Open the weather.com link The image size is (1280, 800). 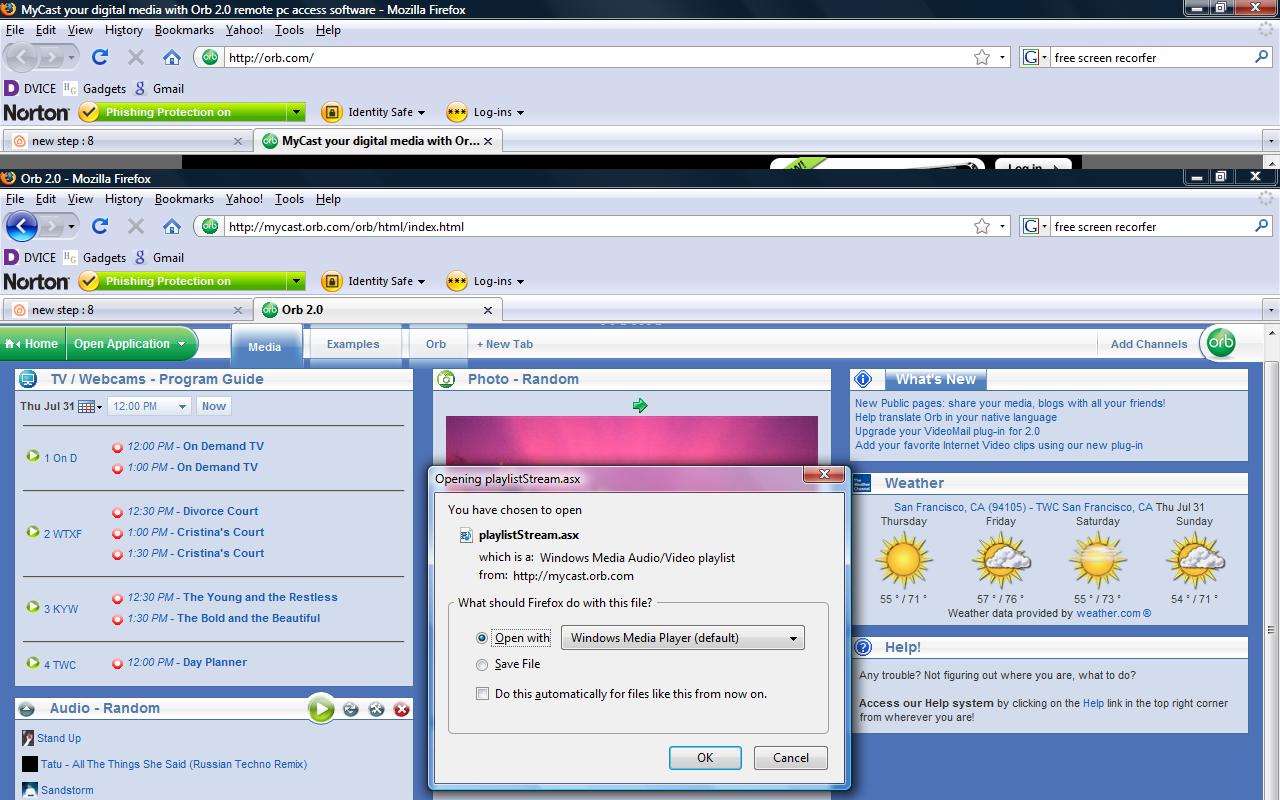(1113, 613)
